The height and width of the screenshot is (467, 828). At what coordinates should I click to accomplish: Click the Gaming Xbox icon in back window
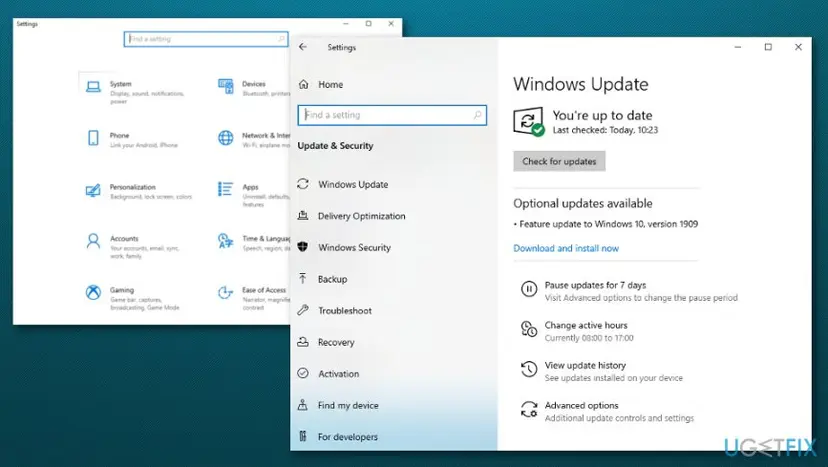pyautogui.click(x=93, y=292)
